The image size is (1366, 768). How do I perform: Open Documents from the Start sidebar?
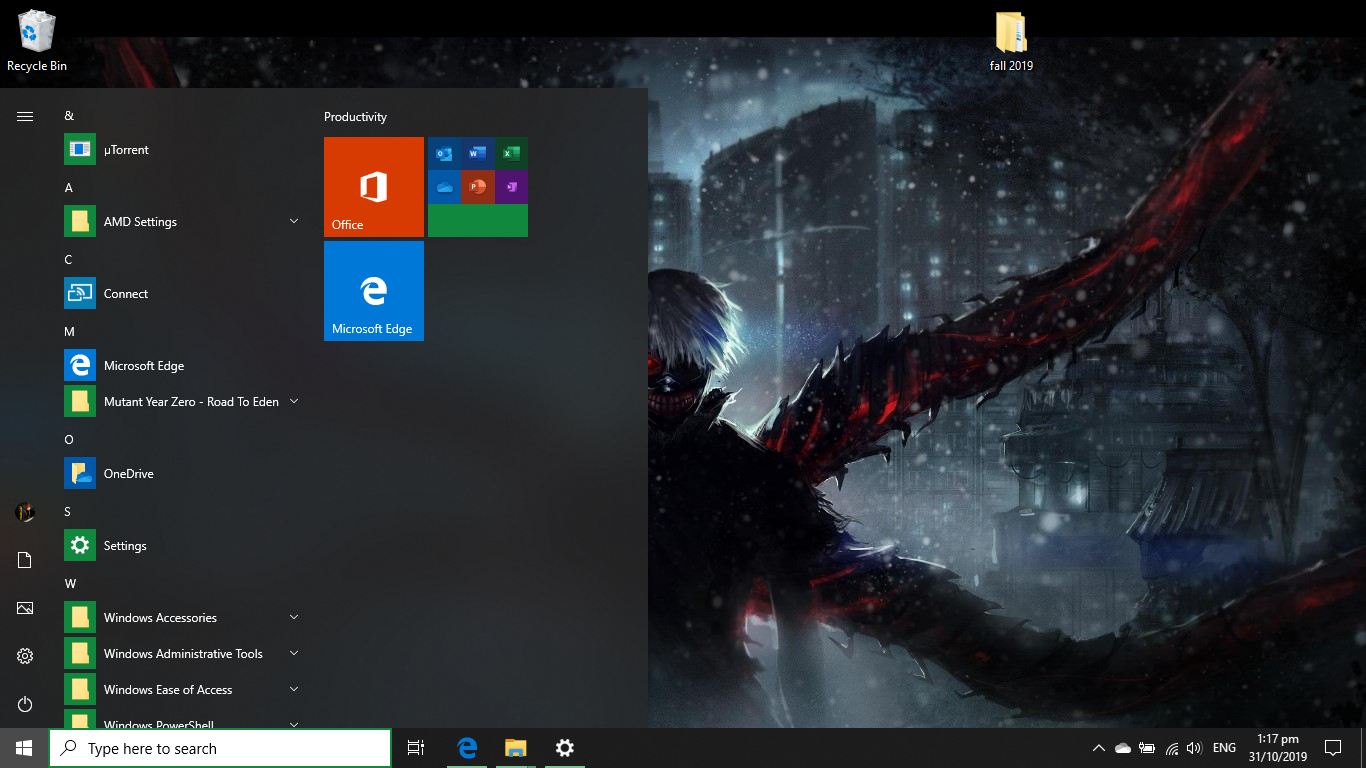click(25, 560)
